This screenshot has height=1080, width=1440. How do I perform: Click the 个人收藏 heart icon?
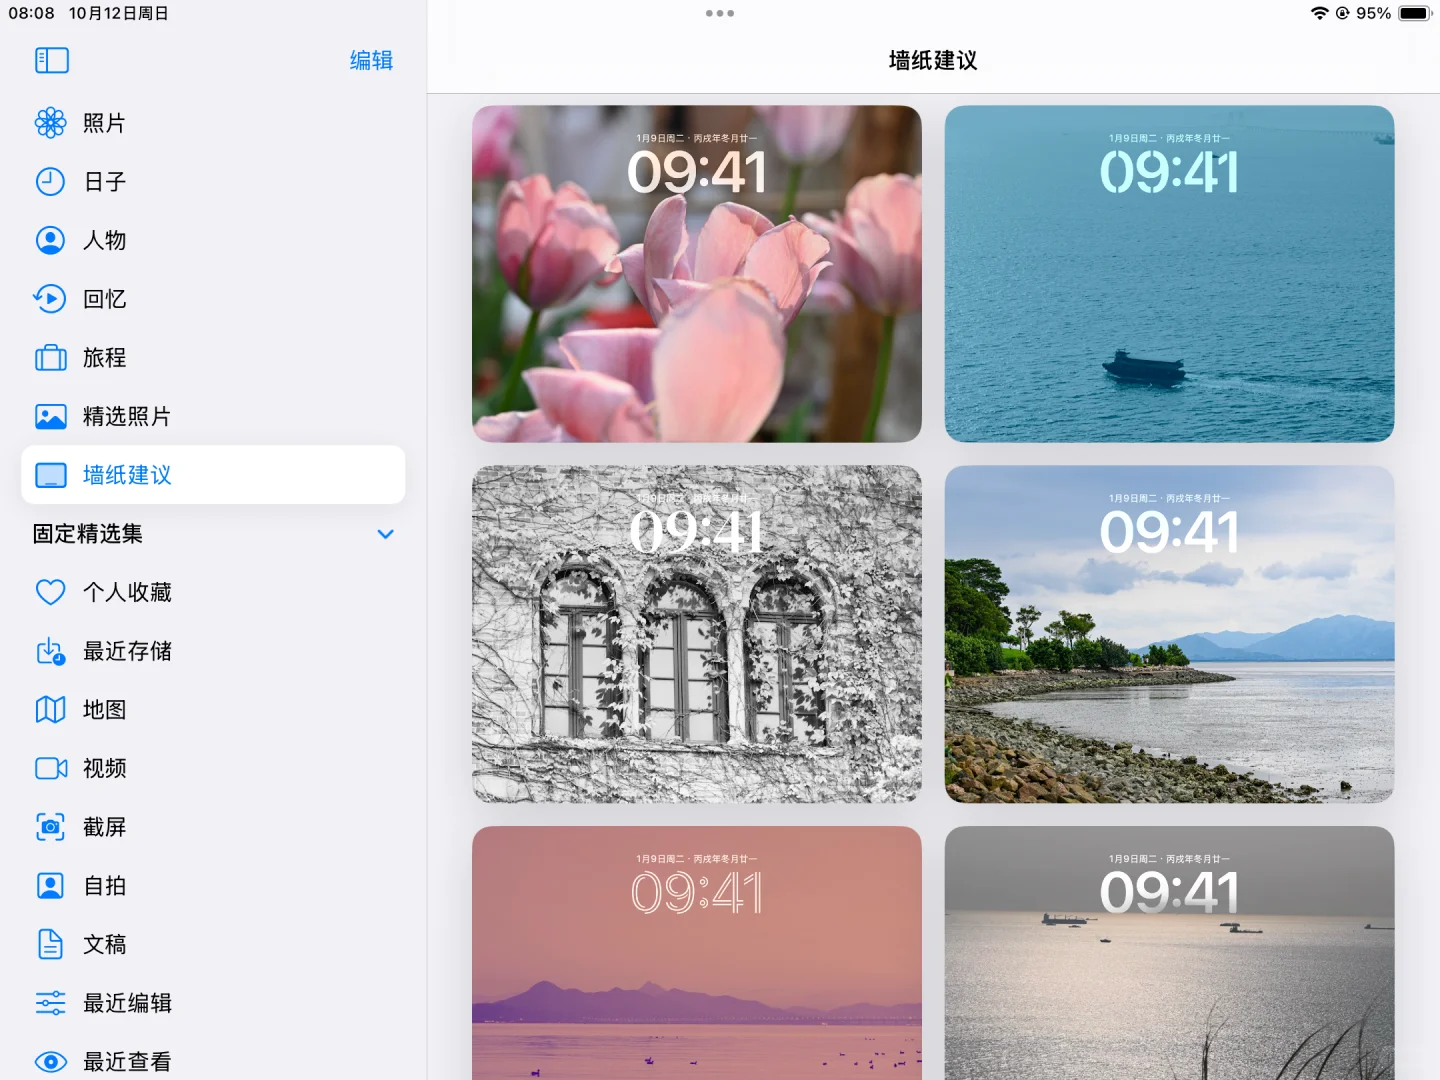pos(51,592)
